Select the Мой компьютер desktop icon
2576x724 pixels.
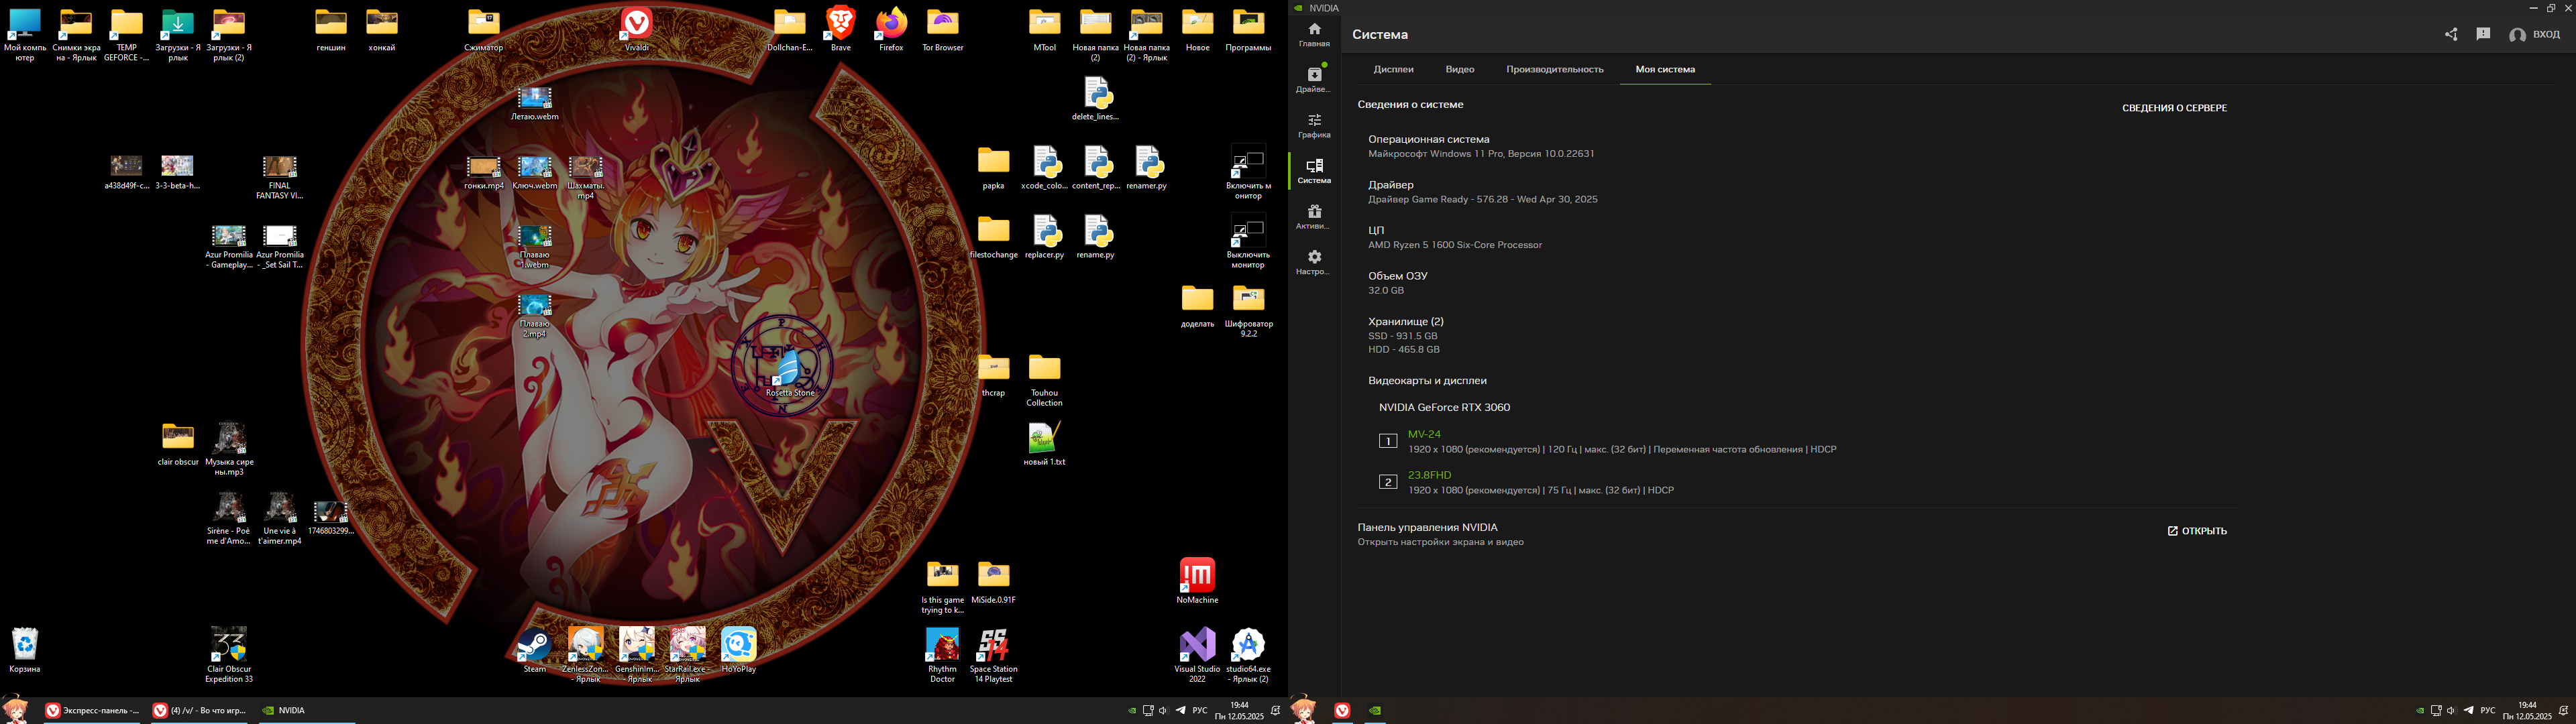click(24, 35)
